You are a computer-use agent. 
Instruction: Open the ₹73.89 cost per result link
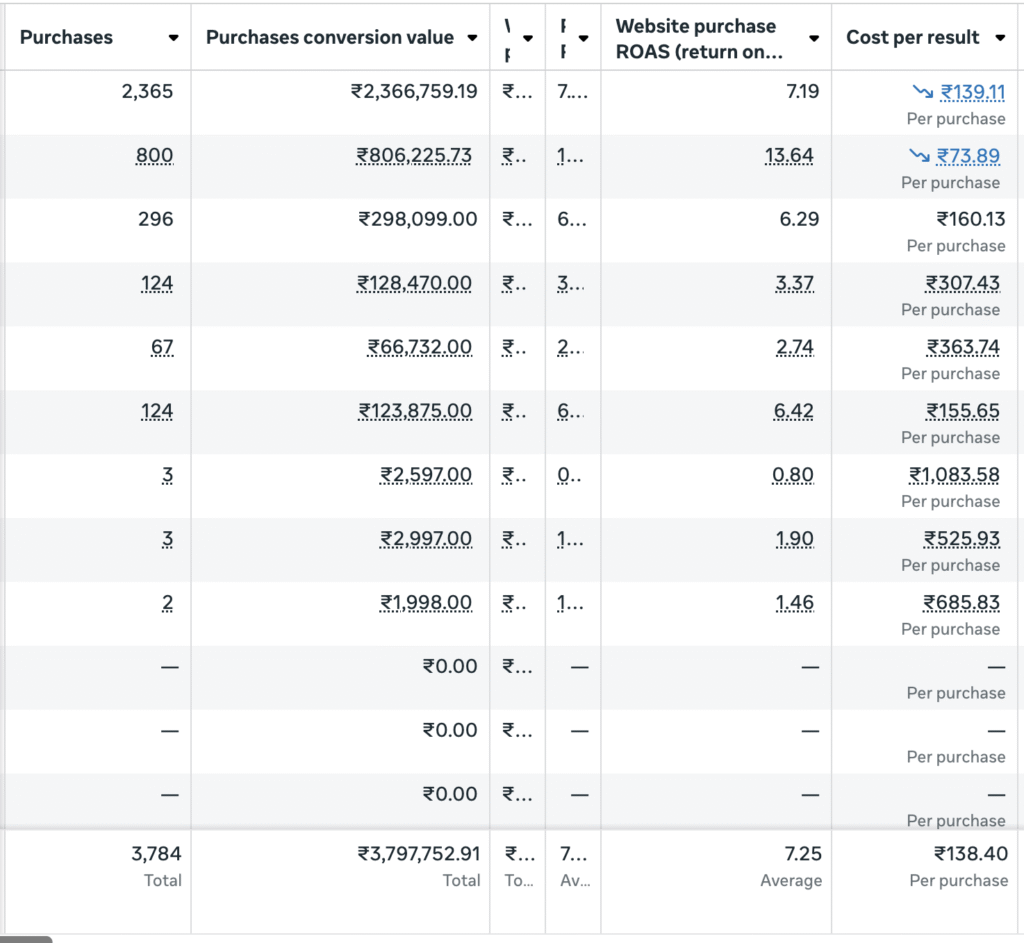pos(968,156)
